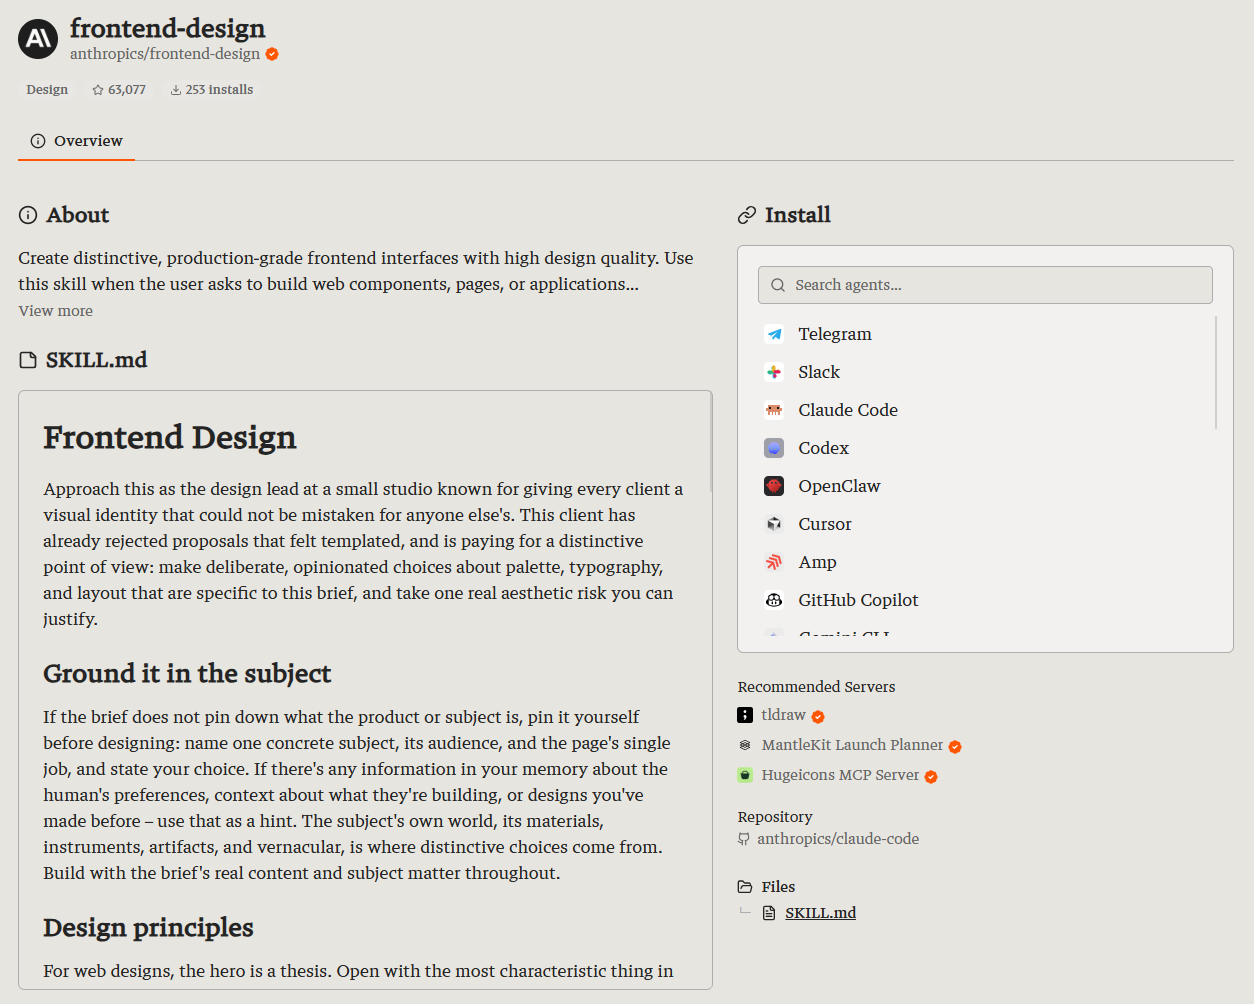Click the document icon beside SKILL.md file

[769, 913]
